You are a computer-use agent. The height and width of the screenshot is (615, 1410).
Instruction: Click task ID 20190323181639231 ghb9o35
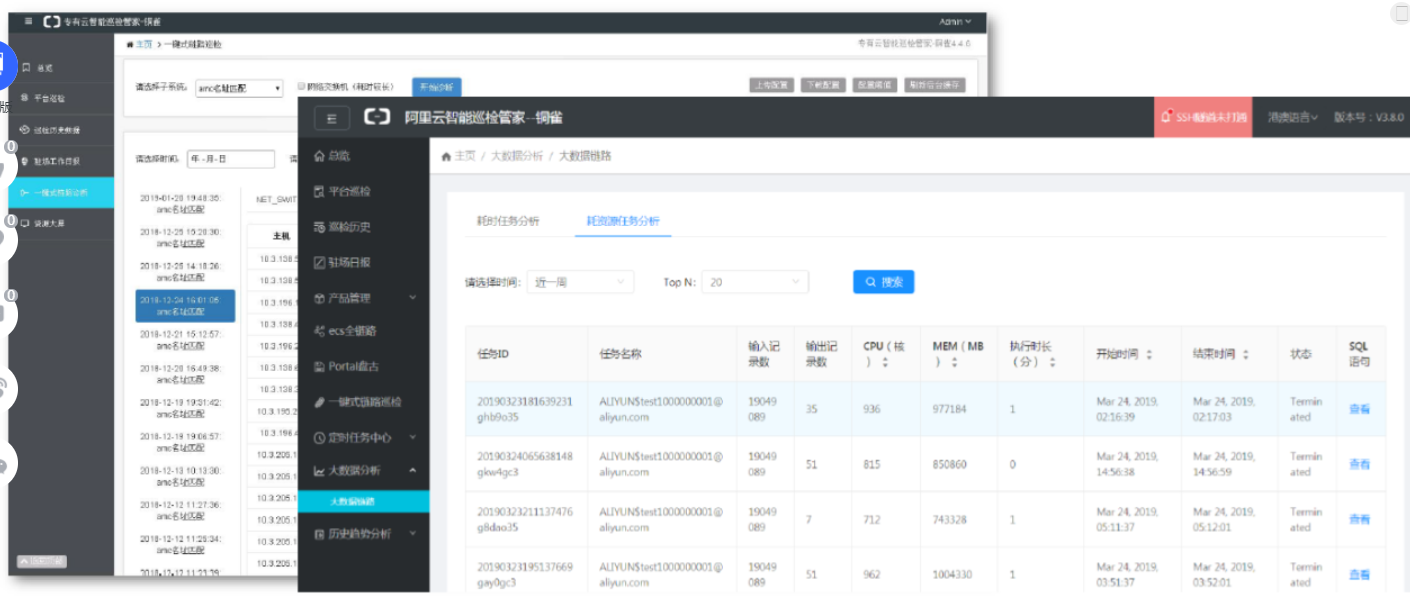[x=525, y=408]
